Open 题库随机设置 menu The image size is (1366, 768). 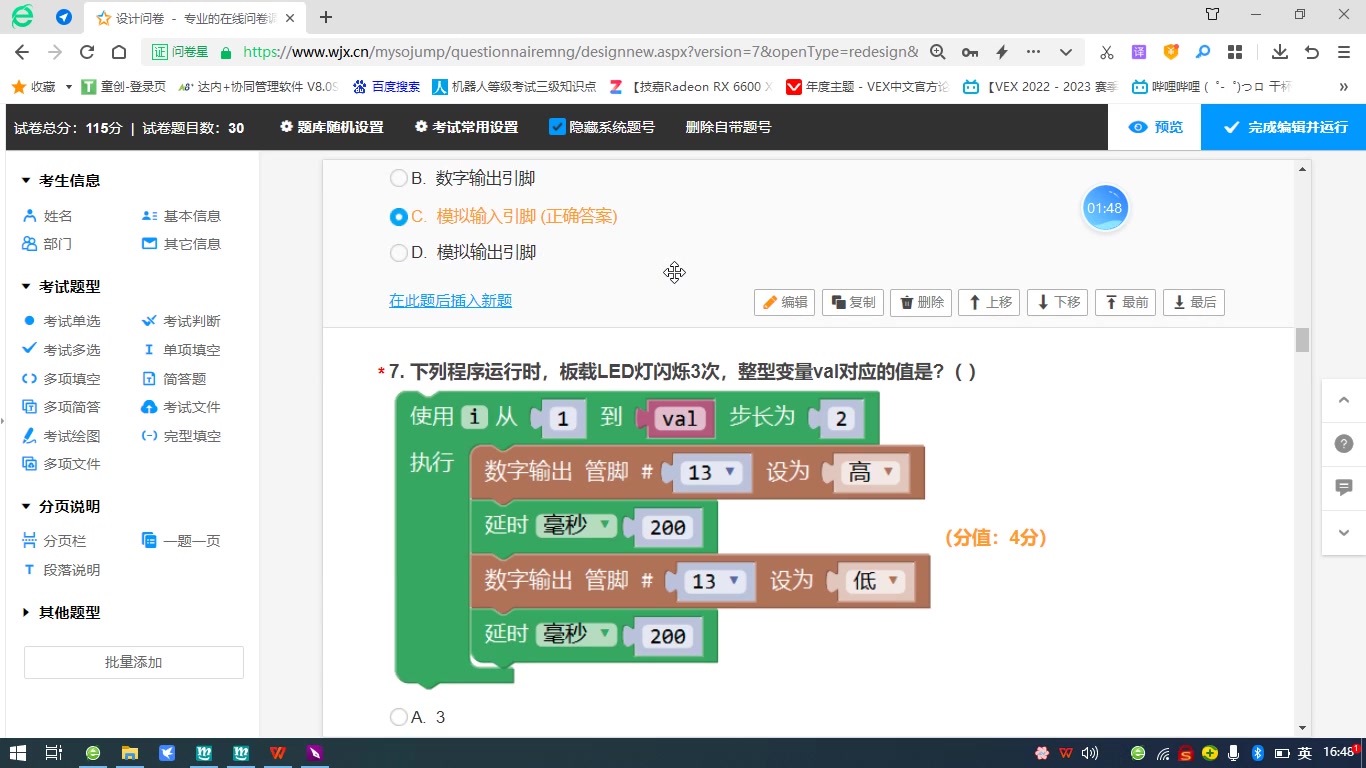coord(332,127)
